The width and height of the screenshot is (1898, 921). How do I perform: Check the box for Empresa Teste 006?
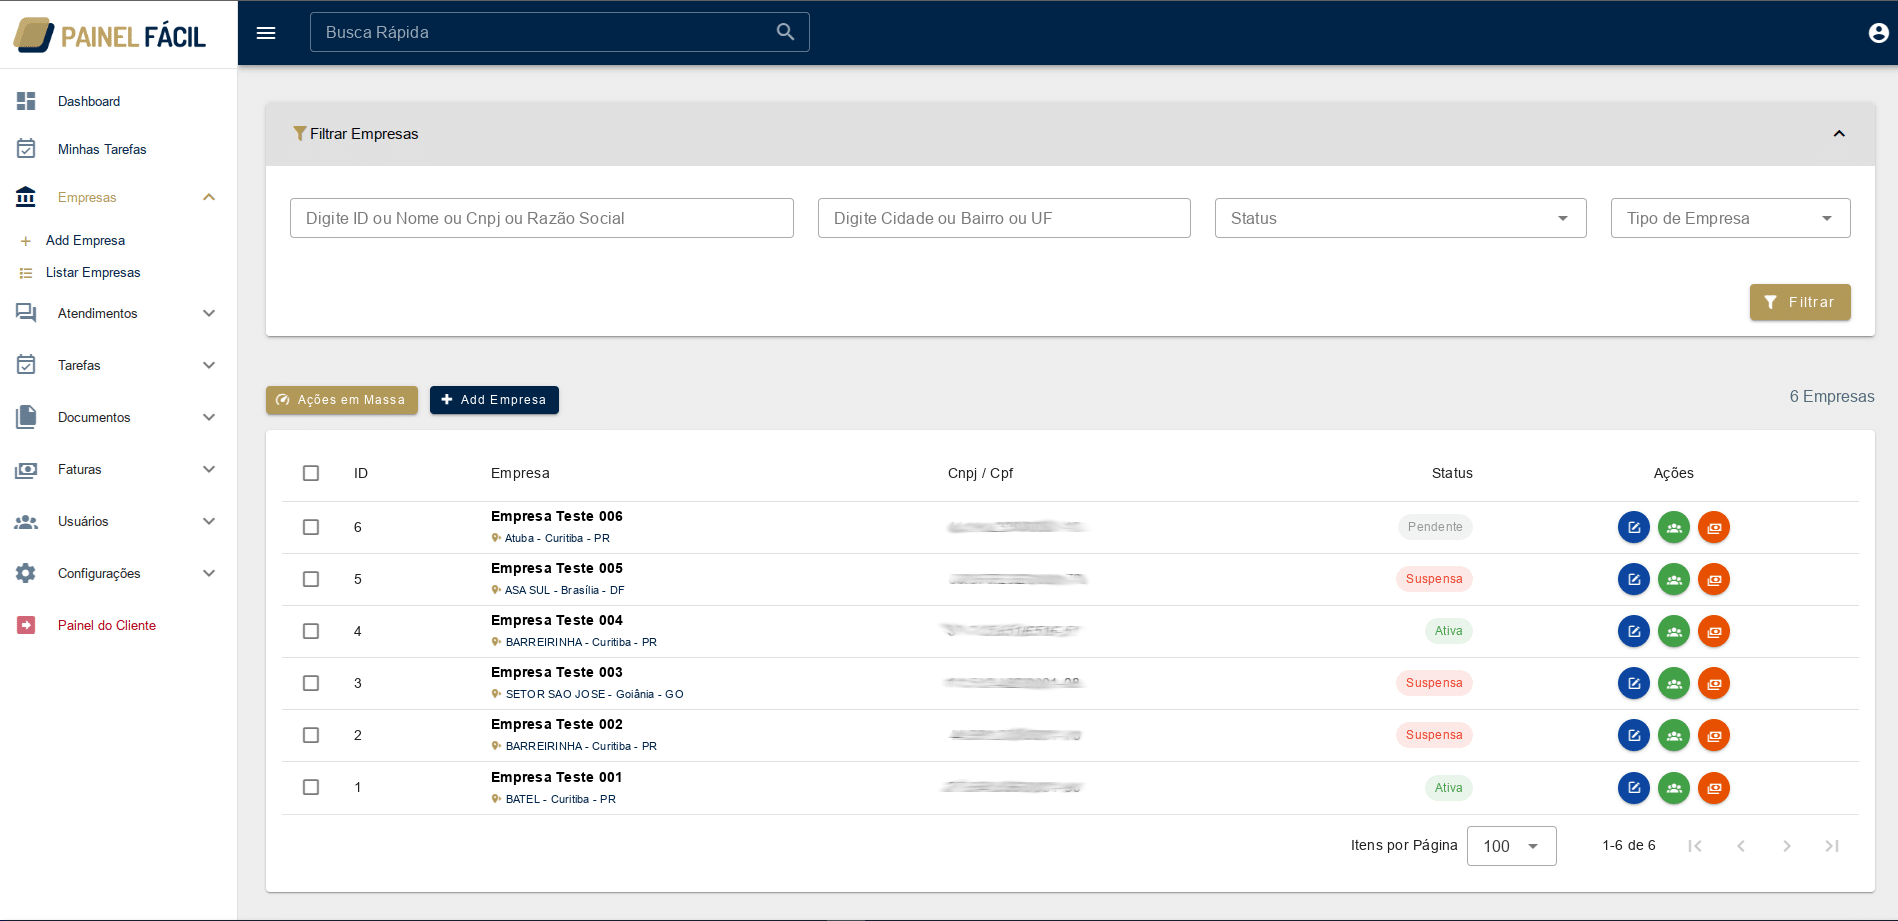[x=311, y=527]
